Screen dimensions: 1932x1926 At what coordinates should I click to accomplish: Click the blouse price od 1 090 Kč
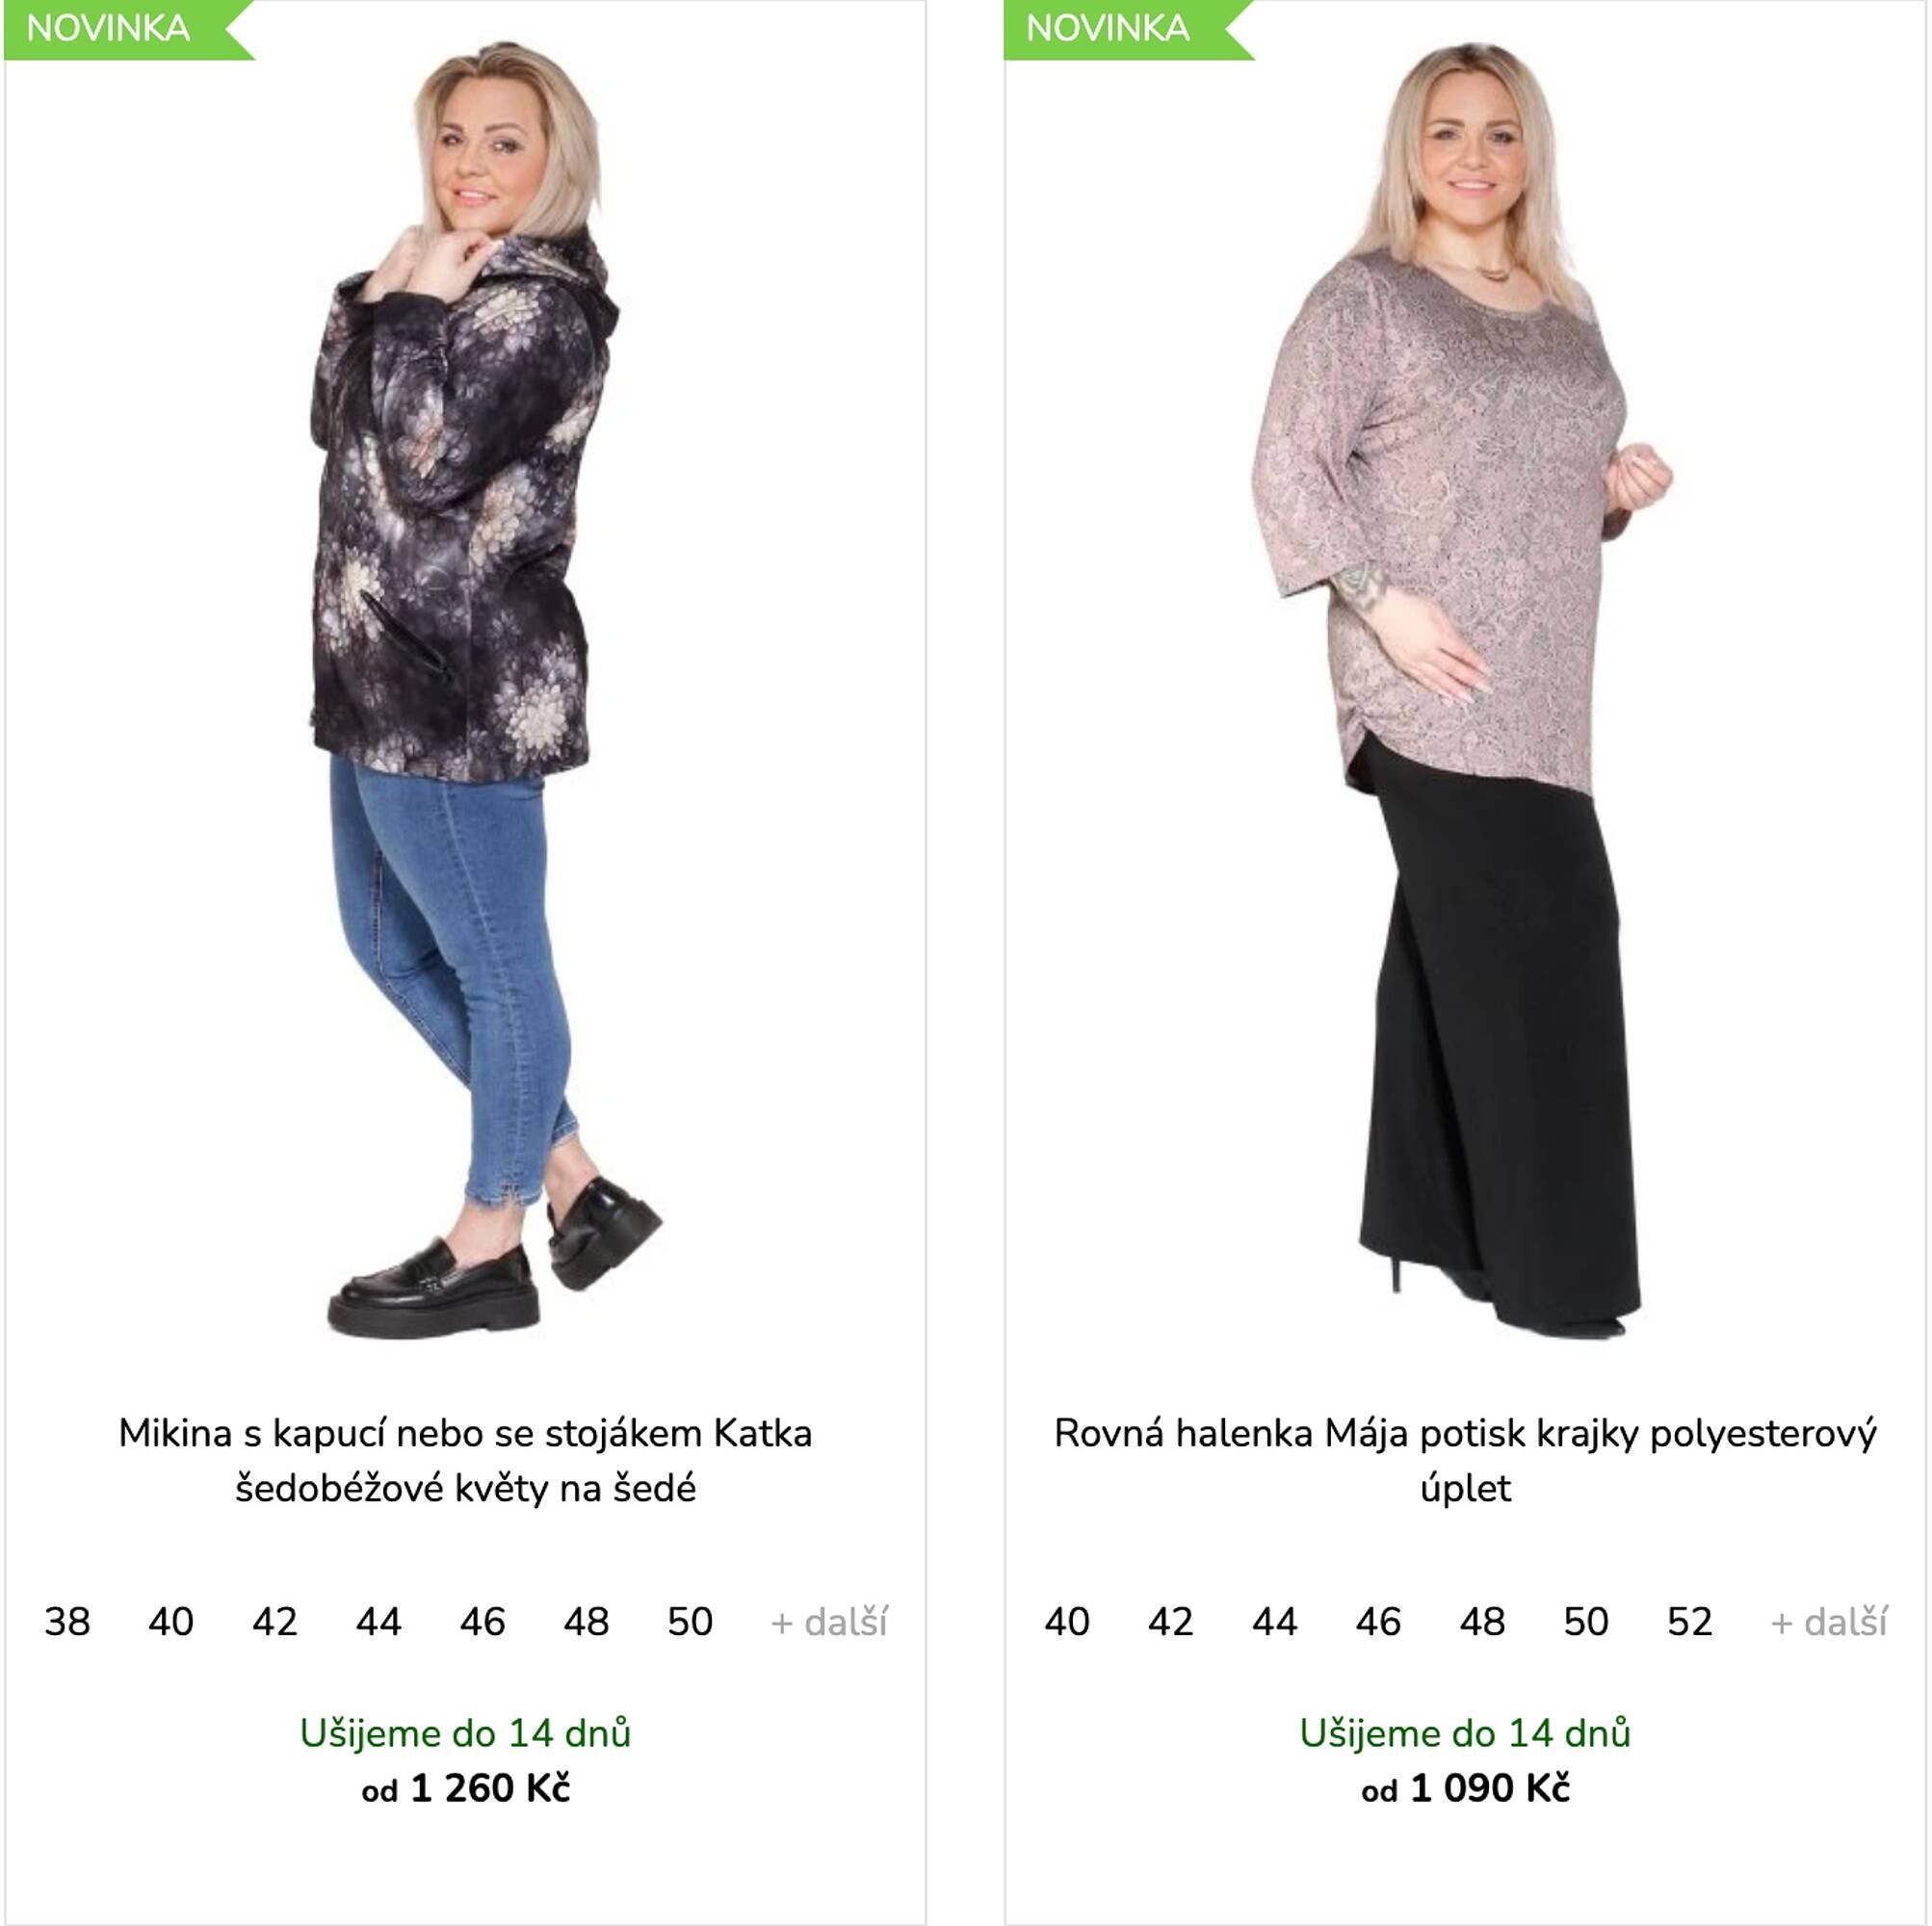pyautogui.click(x=1465, y=1788)
